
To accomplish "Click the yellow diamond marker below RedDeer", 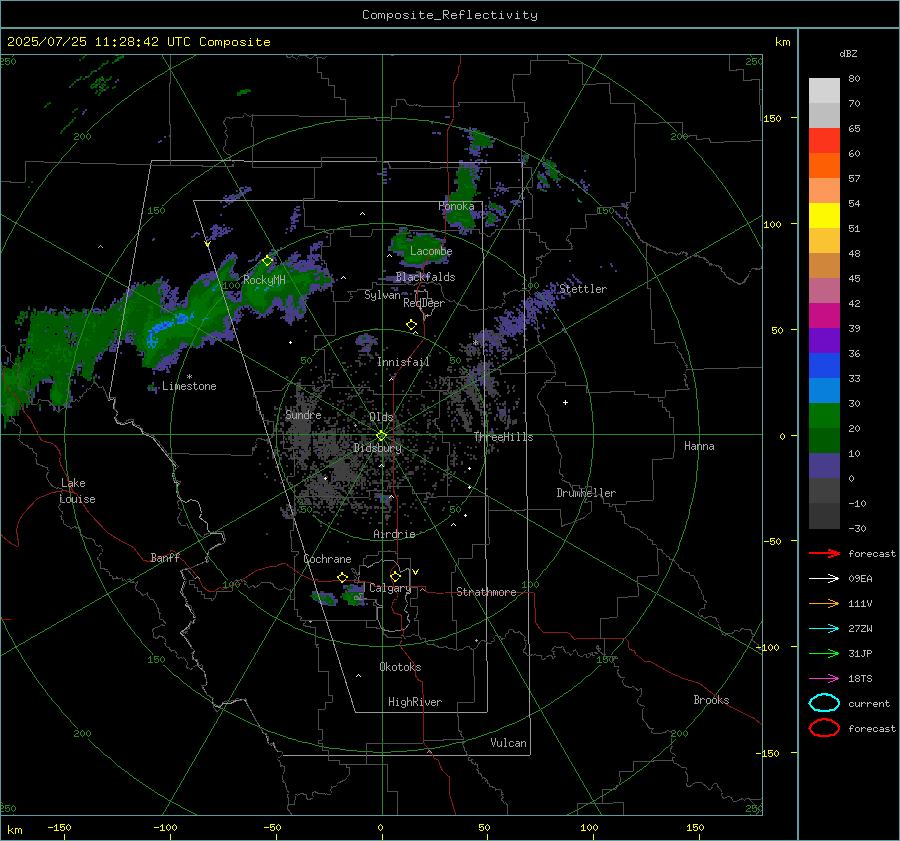I will tap(412, 325).
